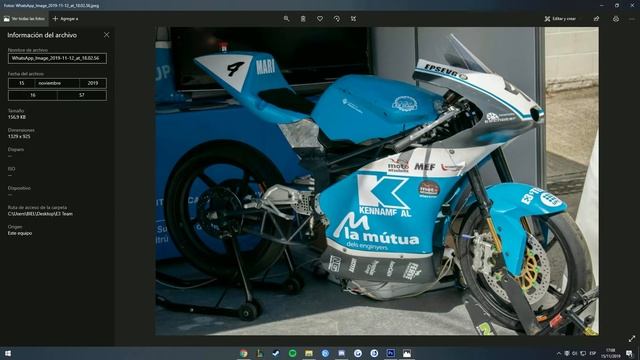The height and width of the screenshot is (360, 640).
Task: Click the motorcycle photo
Action: (377, 181)
